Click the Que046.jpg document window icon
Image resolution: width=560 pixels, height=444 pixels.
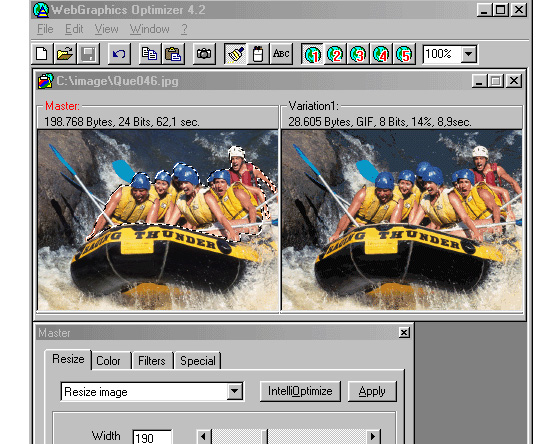point(45,81)
